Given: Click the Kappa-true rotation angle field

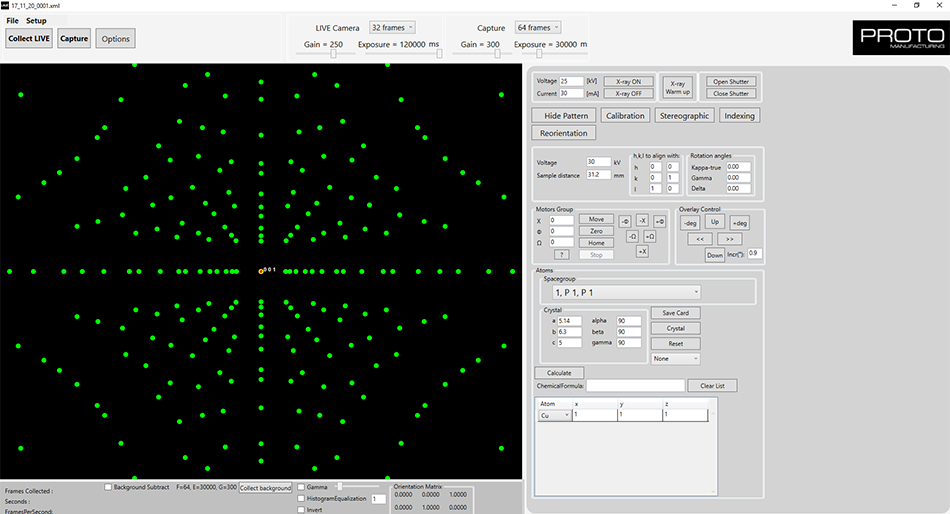Looking at the screenshot, I should coord(739,167).
